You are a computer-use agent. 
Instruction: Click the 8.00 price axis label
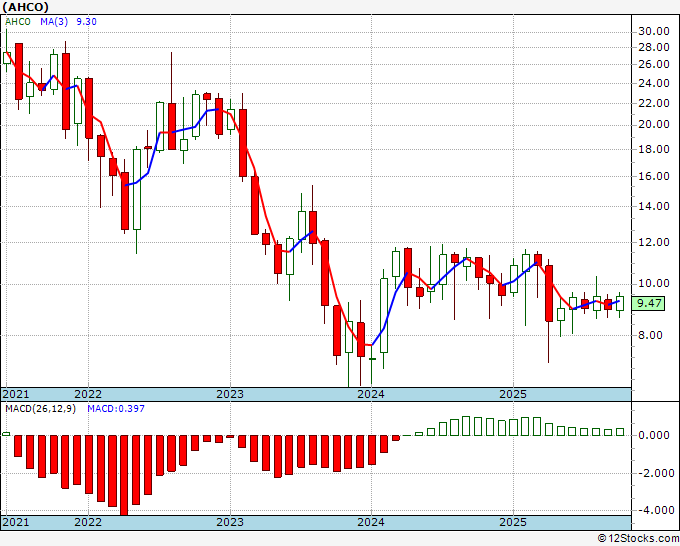click(x=650, y=335)
